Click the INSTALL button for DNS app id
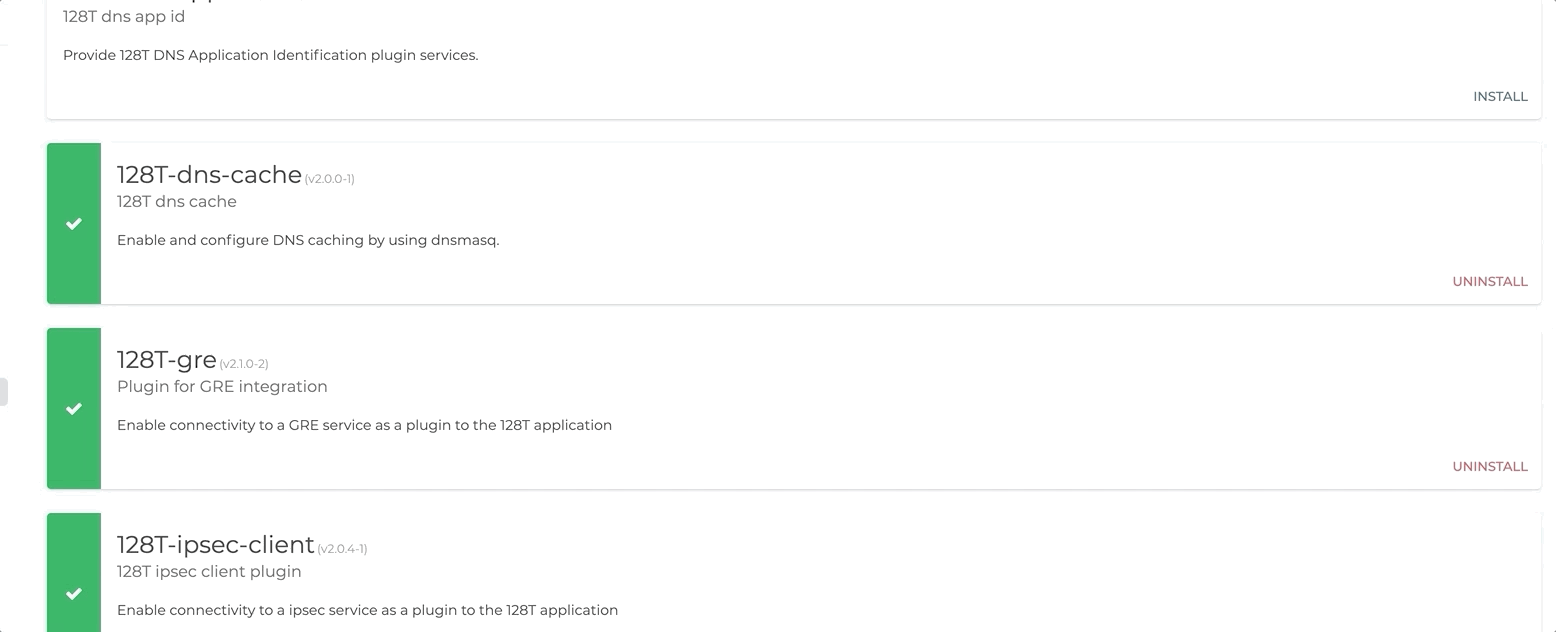The image size is (1556, 632). tap(1500, 97)
